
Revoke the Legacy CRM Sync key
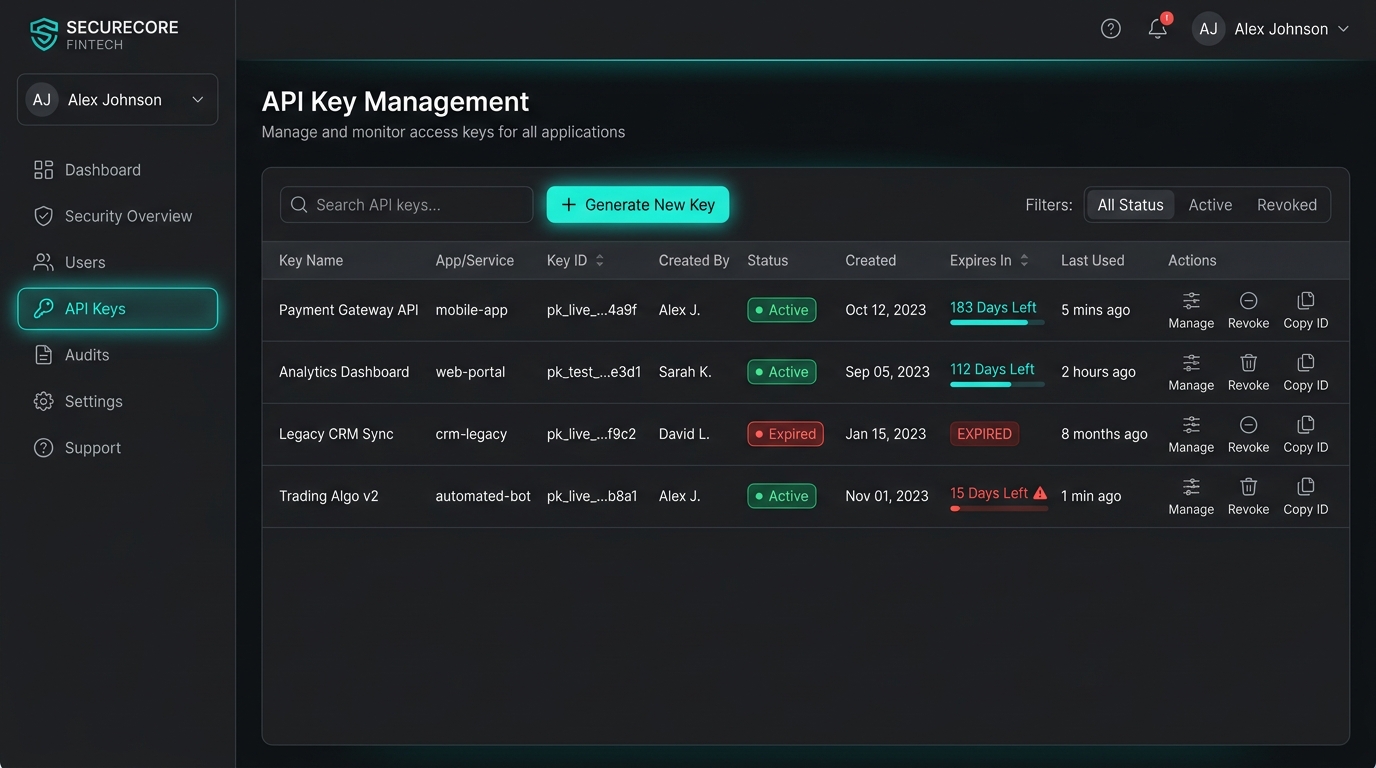1248,434
